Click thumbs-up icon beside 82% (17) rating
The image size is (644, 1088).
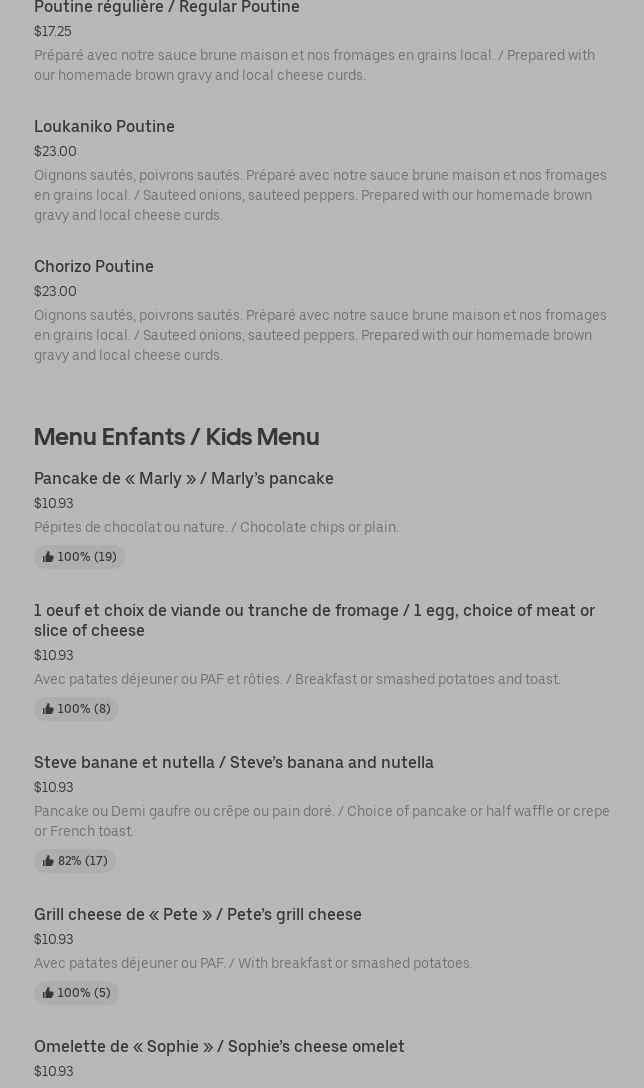(48, 861)
